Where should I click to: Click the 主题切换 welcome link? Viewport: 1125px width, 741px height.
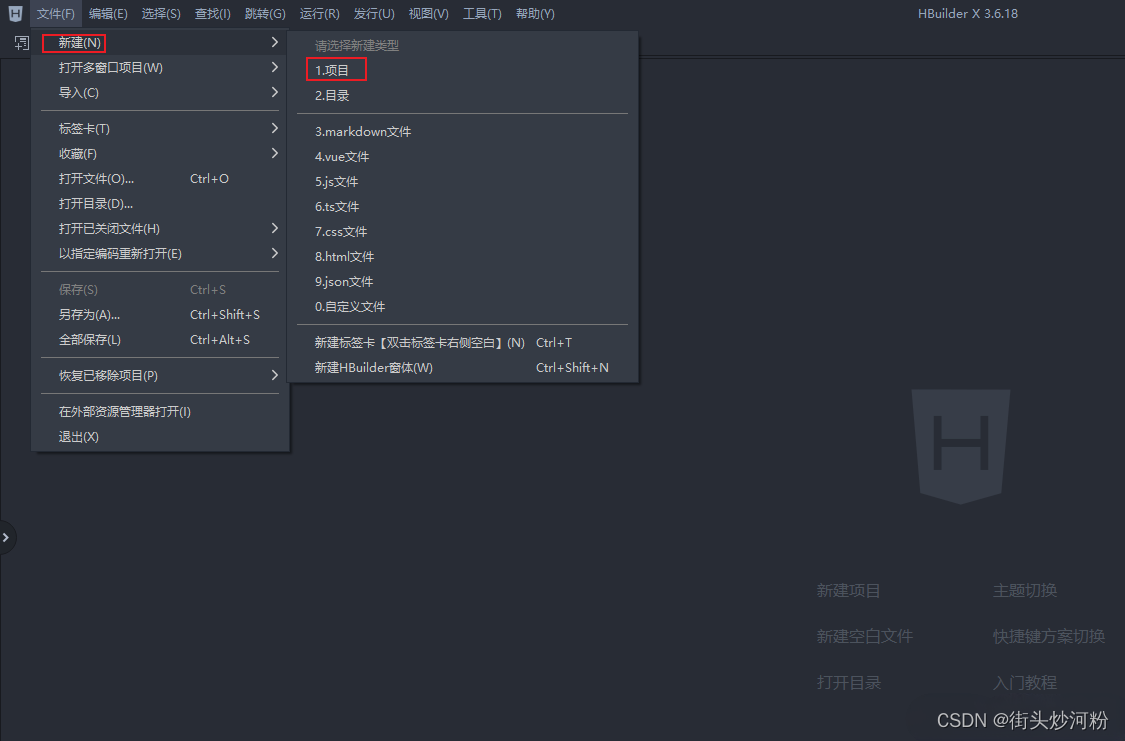(1024, 591)
